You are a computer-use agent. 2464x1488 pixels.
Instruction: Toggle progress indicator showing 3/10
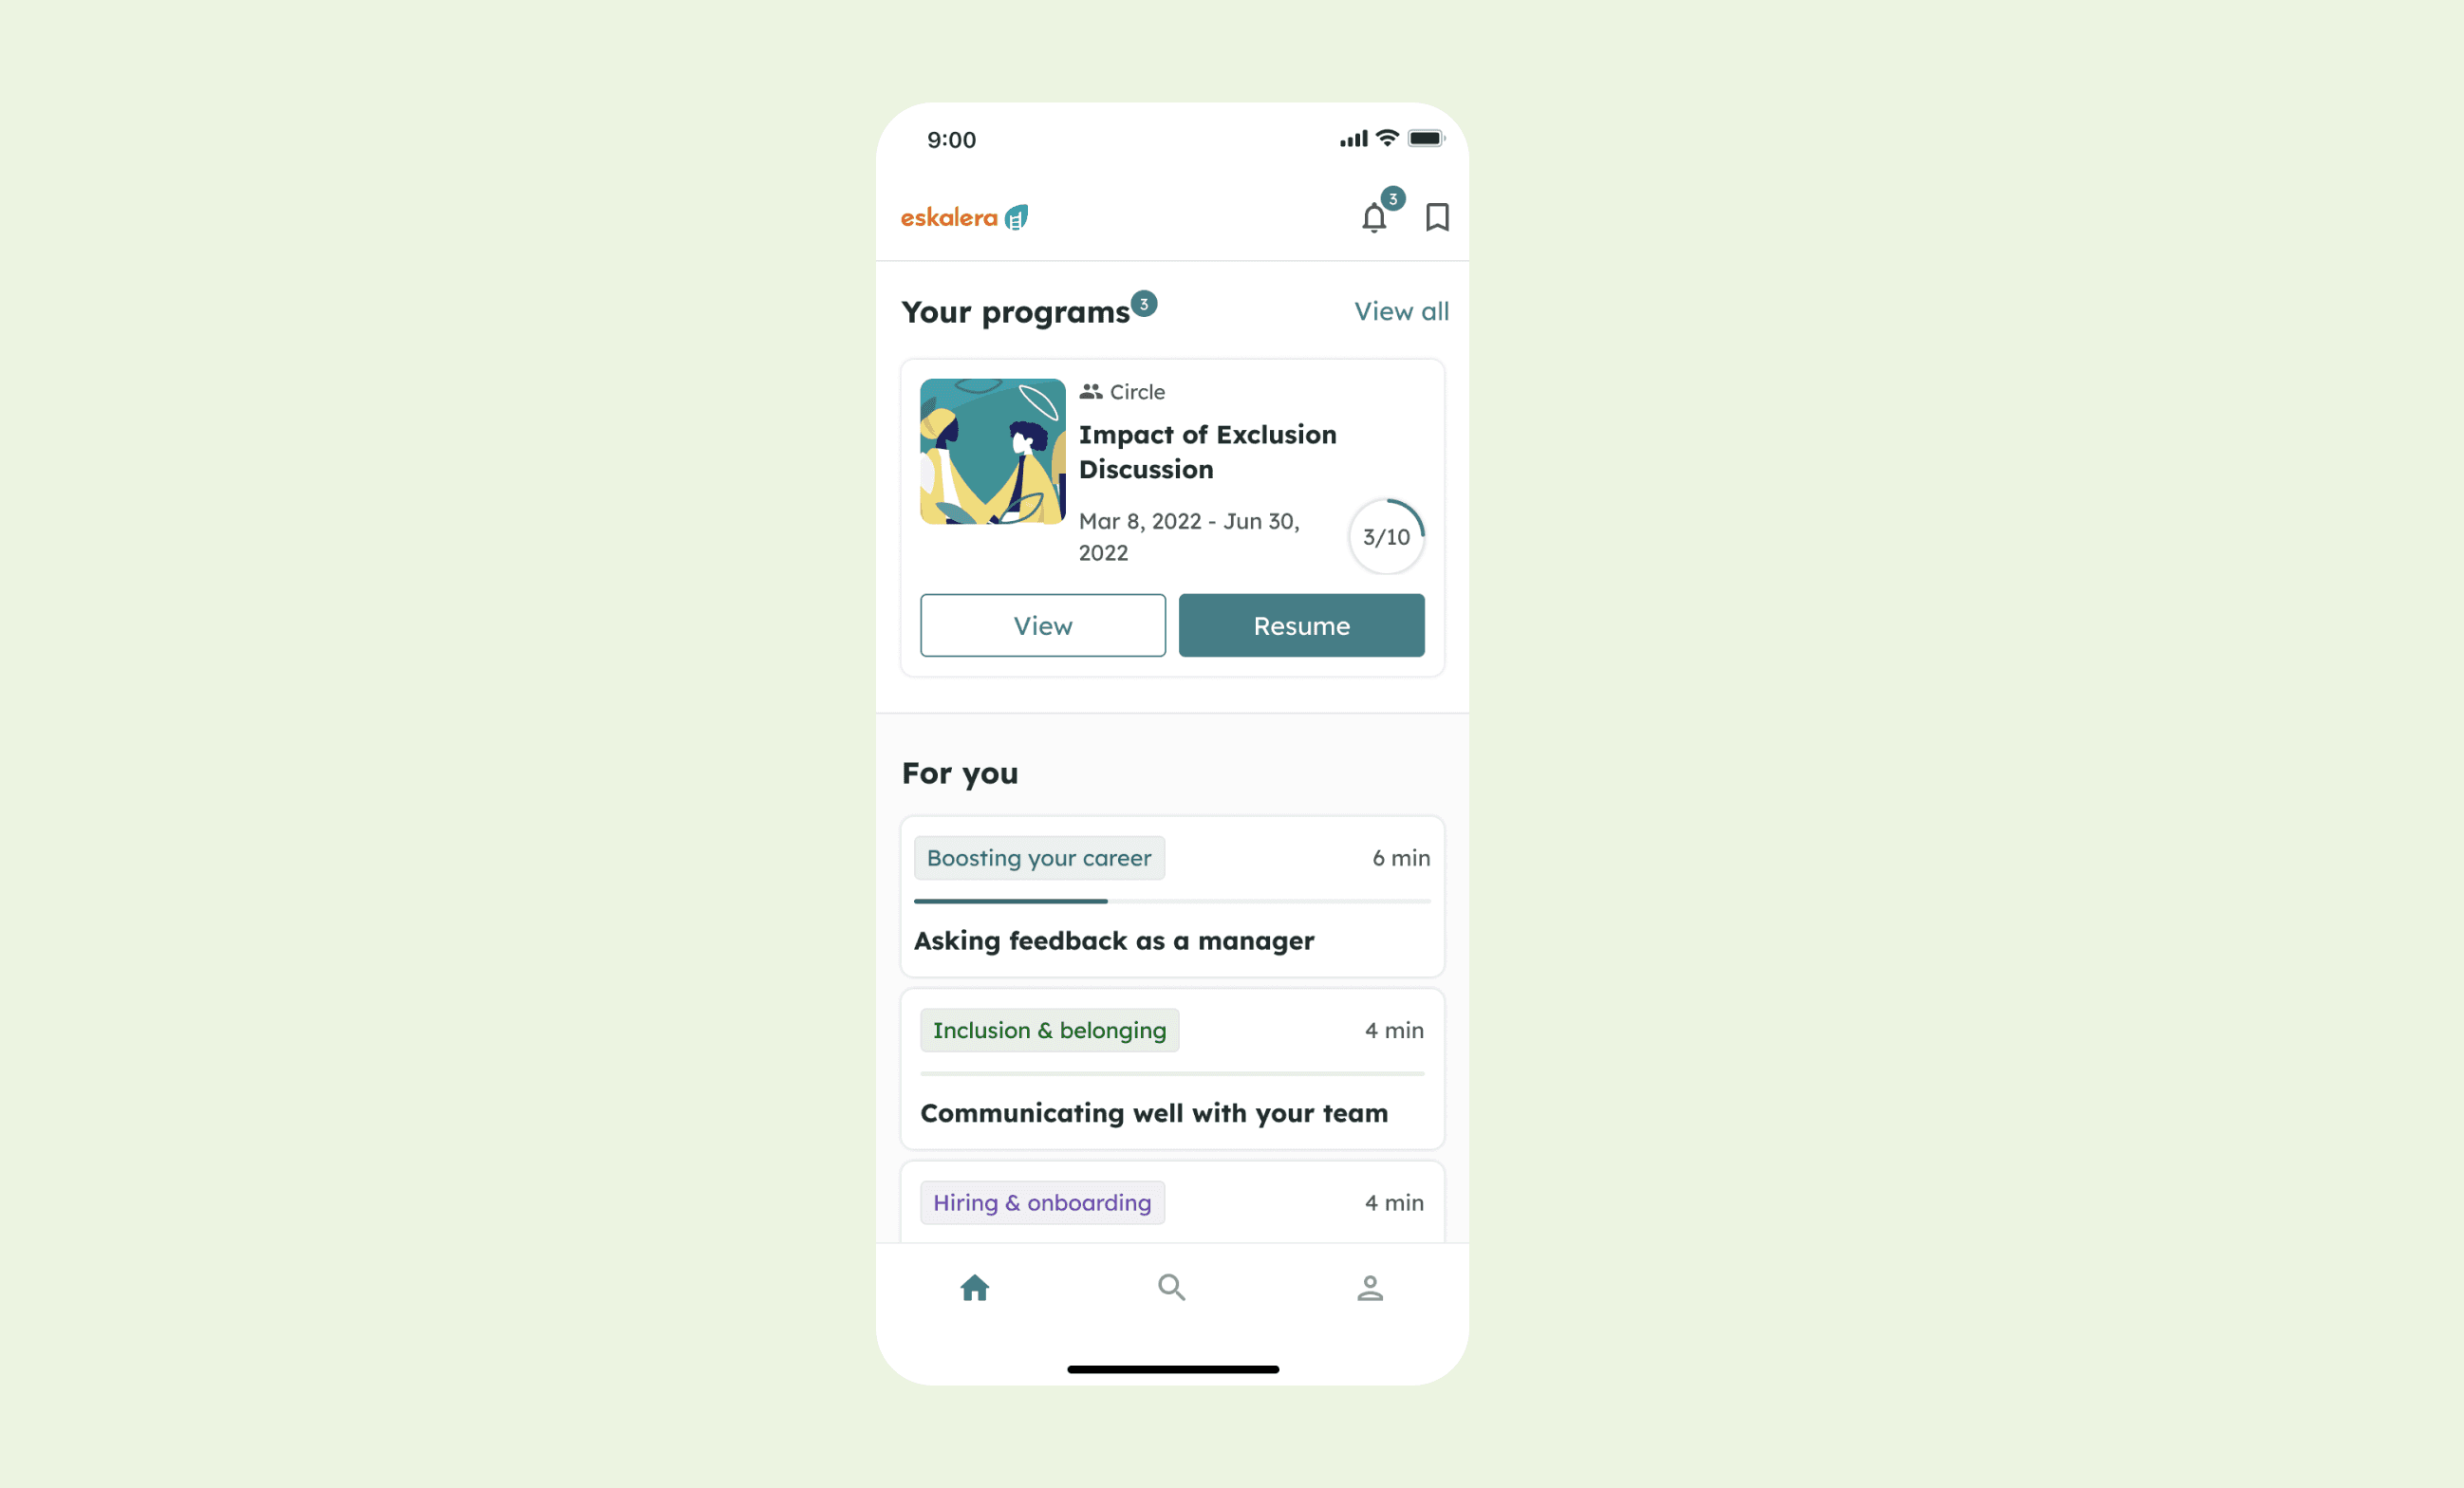[1387, 534]
